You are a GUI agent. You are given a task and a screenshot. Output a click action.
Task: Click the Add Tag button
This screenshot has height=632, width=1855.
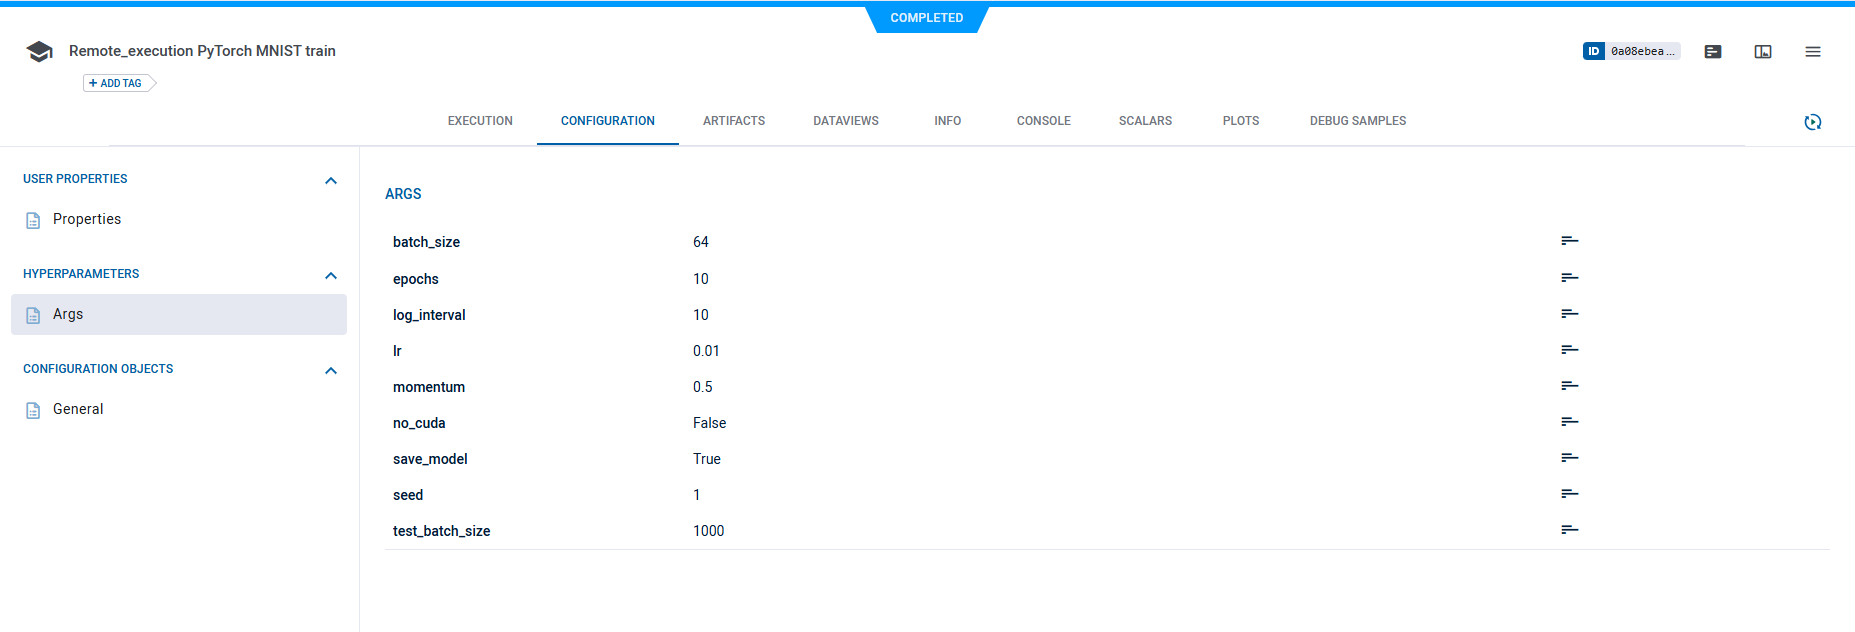point(116,84)
